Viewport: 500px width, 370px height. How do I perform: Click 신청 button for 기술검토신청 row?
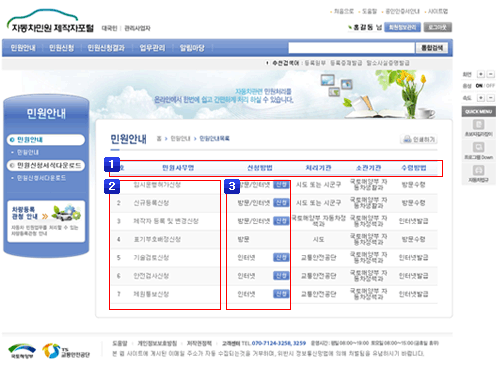281,257
